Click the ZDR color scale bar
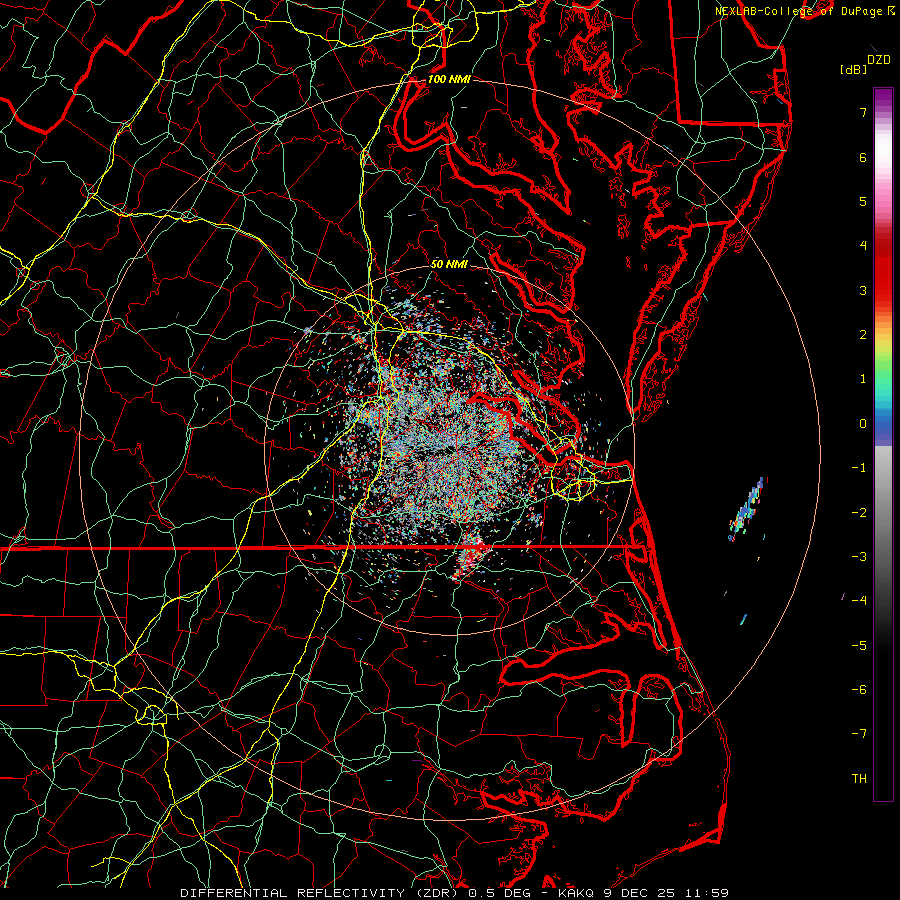 pyautogui.click(x=883, y=444)
